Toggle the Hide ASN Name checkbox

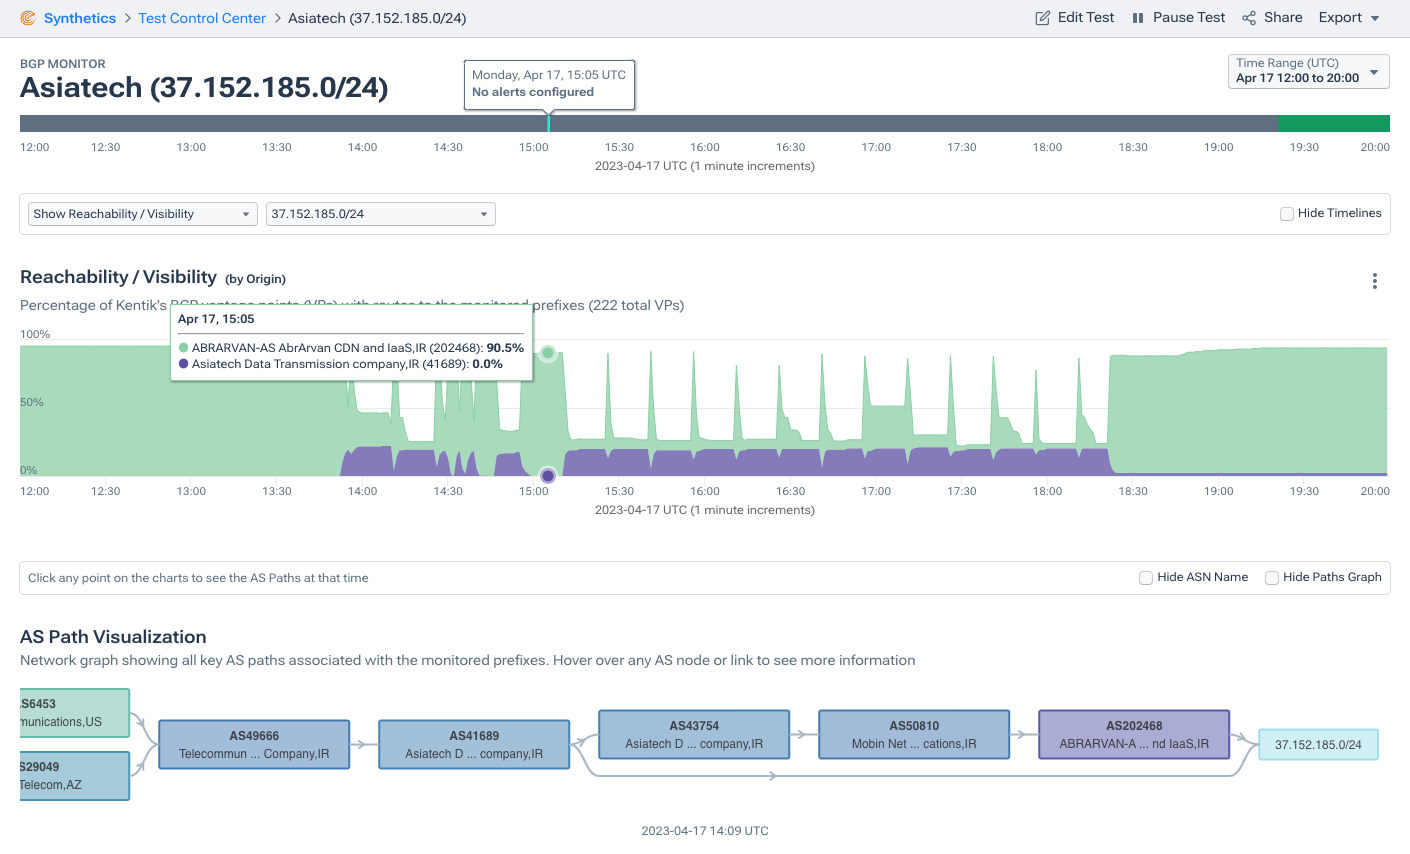[x=1146, y=578]
